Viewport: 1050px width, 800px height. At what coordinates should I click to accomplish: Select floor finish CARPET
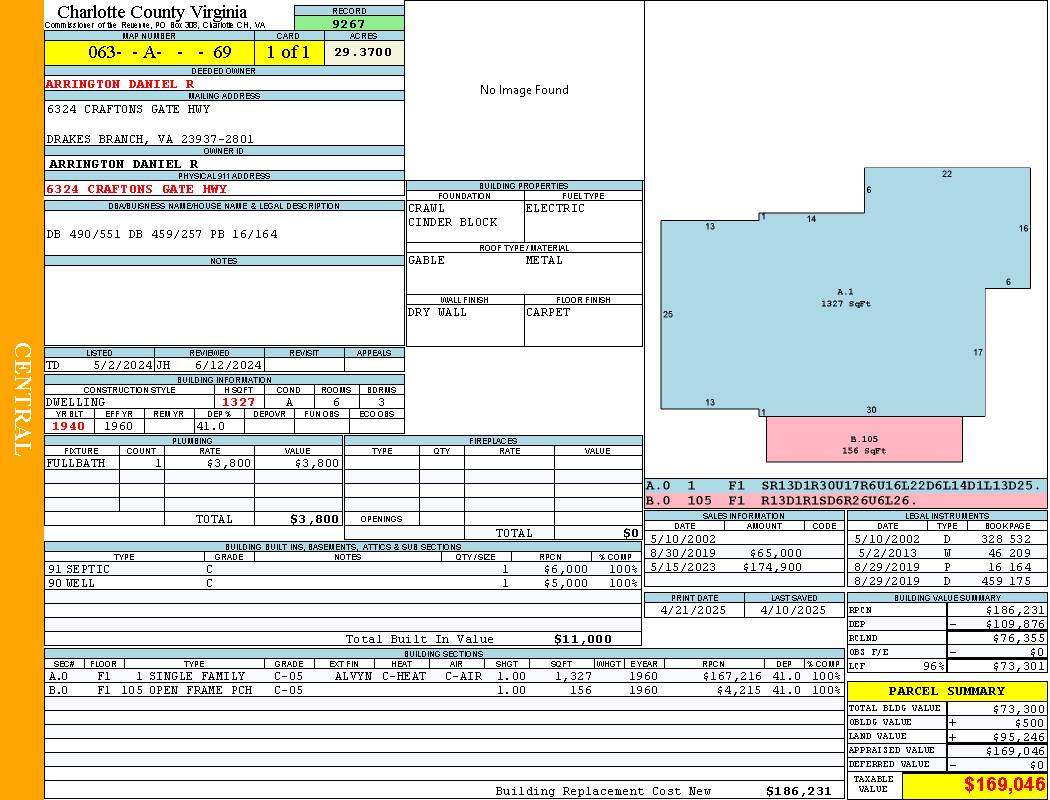coord(548,312)
